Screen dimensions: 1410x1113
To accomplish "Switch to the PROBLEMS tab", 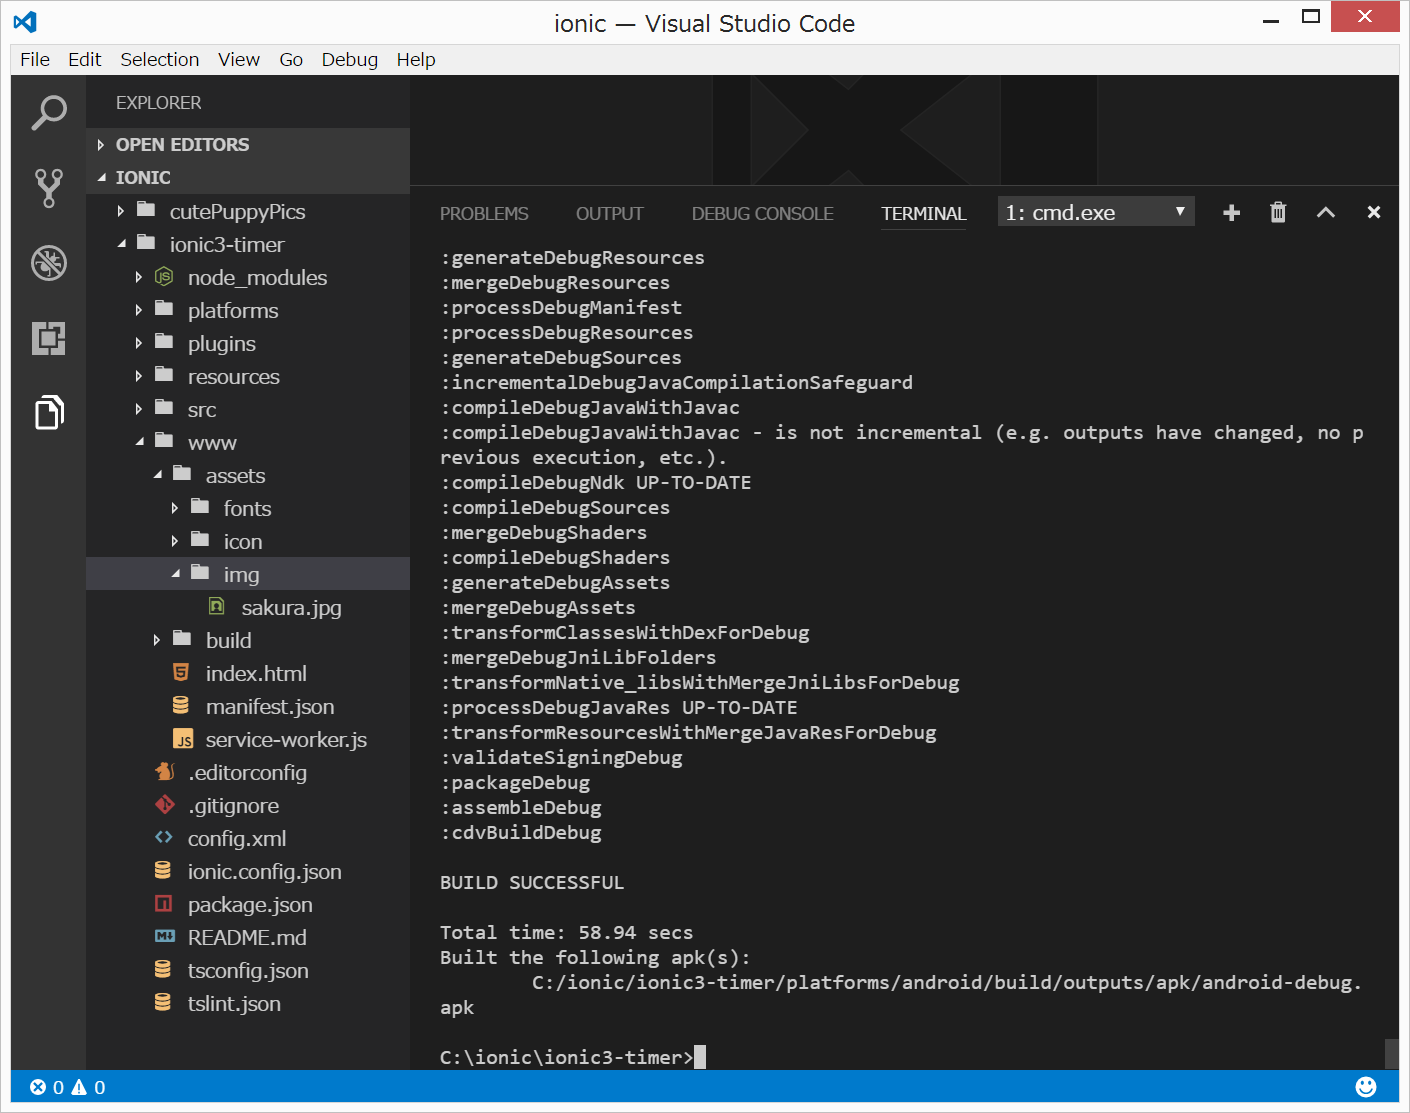I will [x=484, y=214].
